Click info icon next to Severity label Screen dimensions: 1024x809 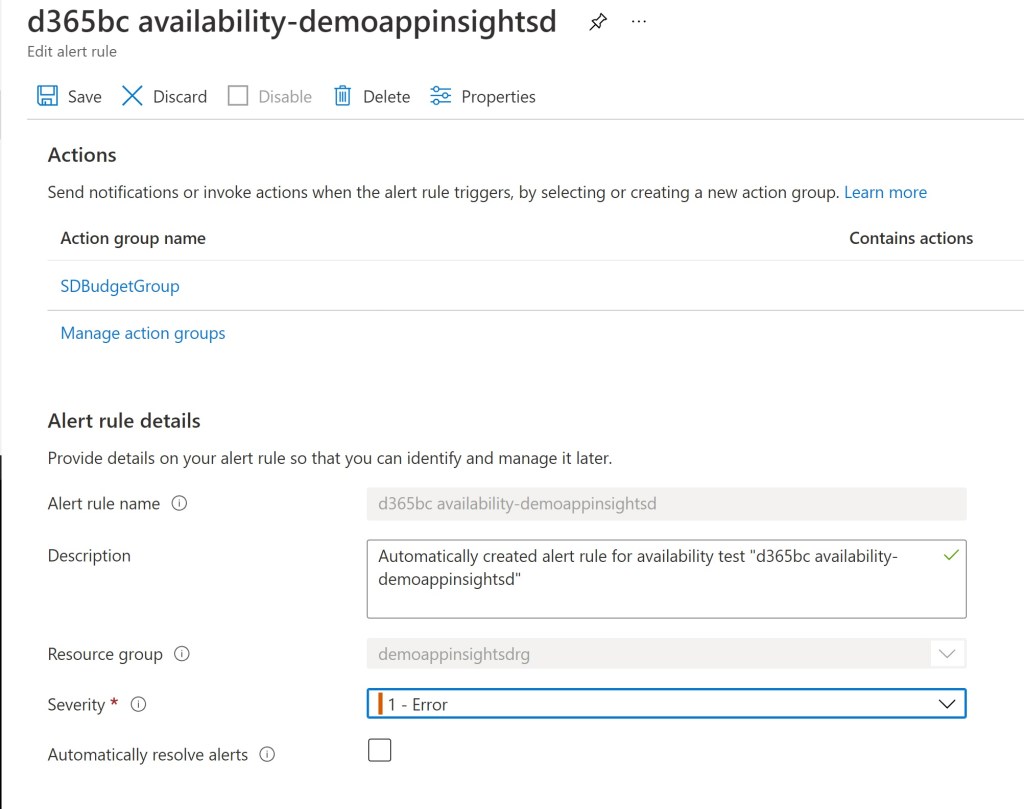(x=139, y=705)
